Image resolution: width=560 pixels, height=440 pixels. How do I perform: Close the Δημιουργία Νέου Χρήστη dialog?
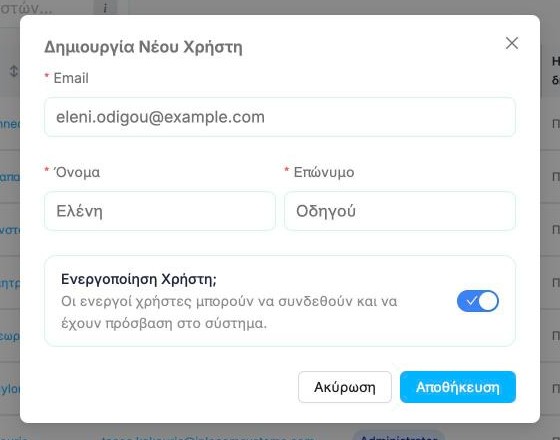[512, 43]
